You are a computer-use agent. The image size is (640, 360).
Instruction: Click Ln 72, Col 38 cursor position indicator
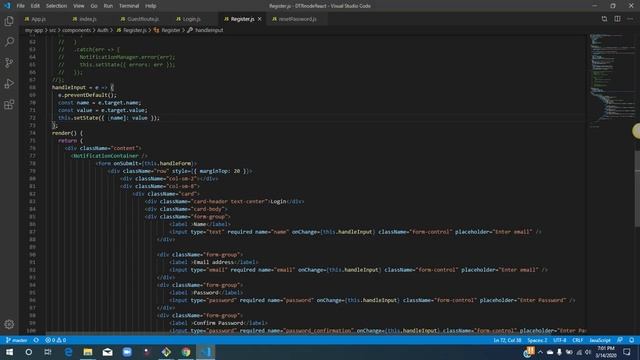point(507,340)
